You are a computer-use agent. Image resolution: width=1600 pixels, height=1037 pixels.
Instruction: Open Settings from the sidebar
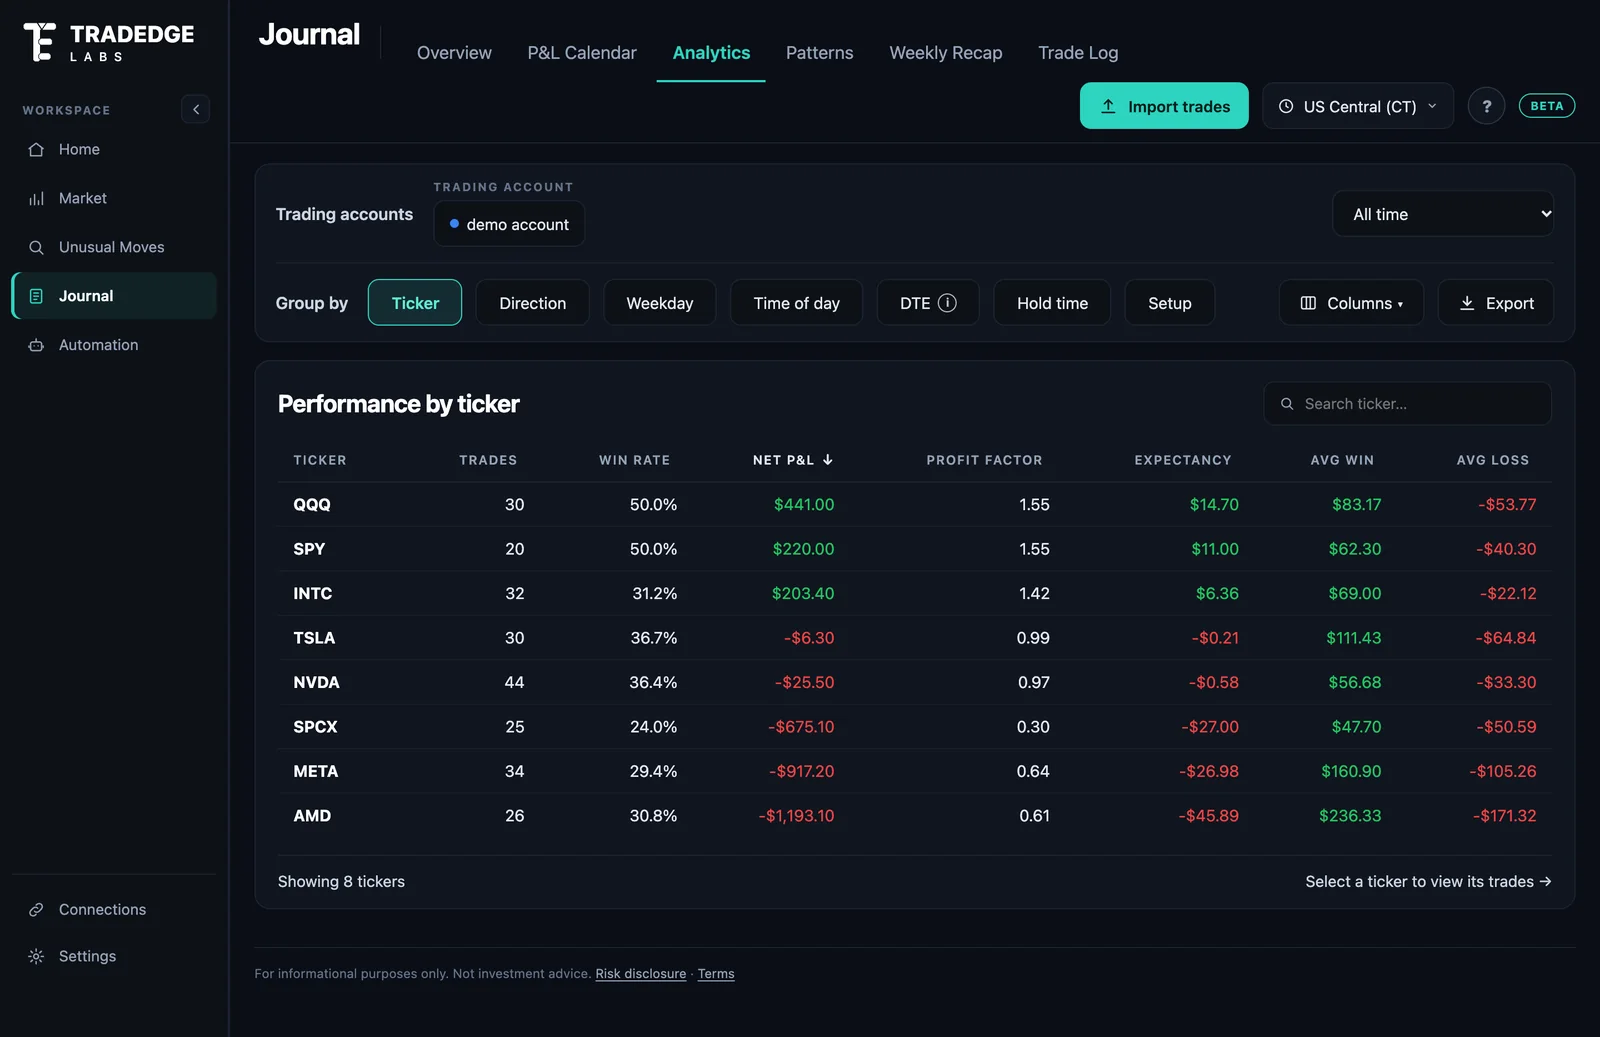(114, 956)
